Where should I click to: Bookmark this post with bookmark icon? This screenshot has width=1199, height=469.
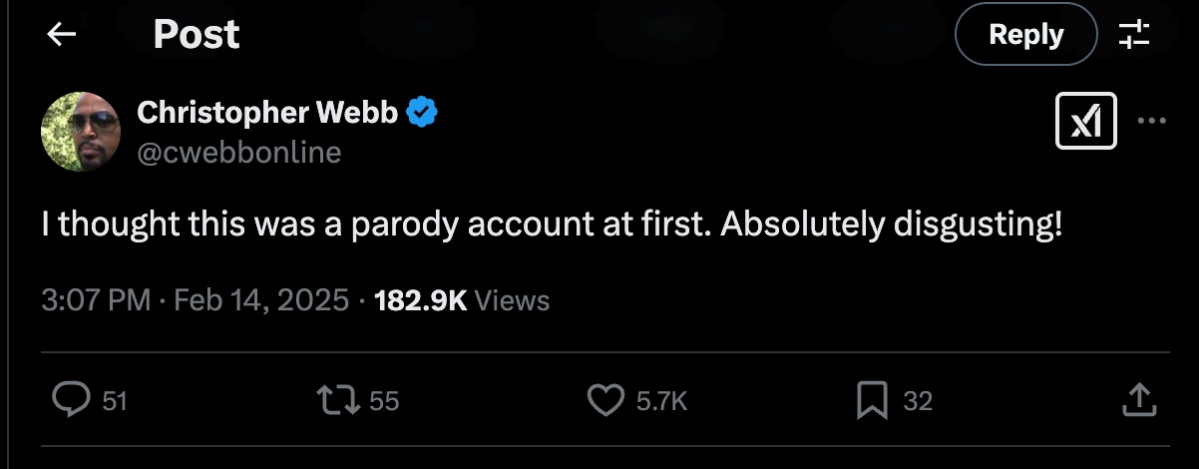tap(872, 401)
